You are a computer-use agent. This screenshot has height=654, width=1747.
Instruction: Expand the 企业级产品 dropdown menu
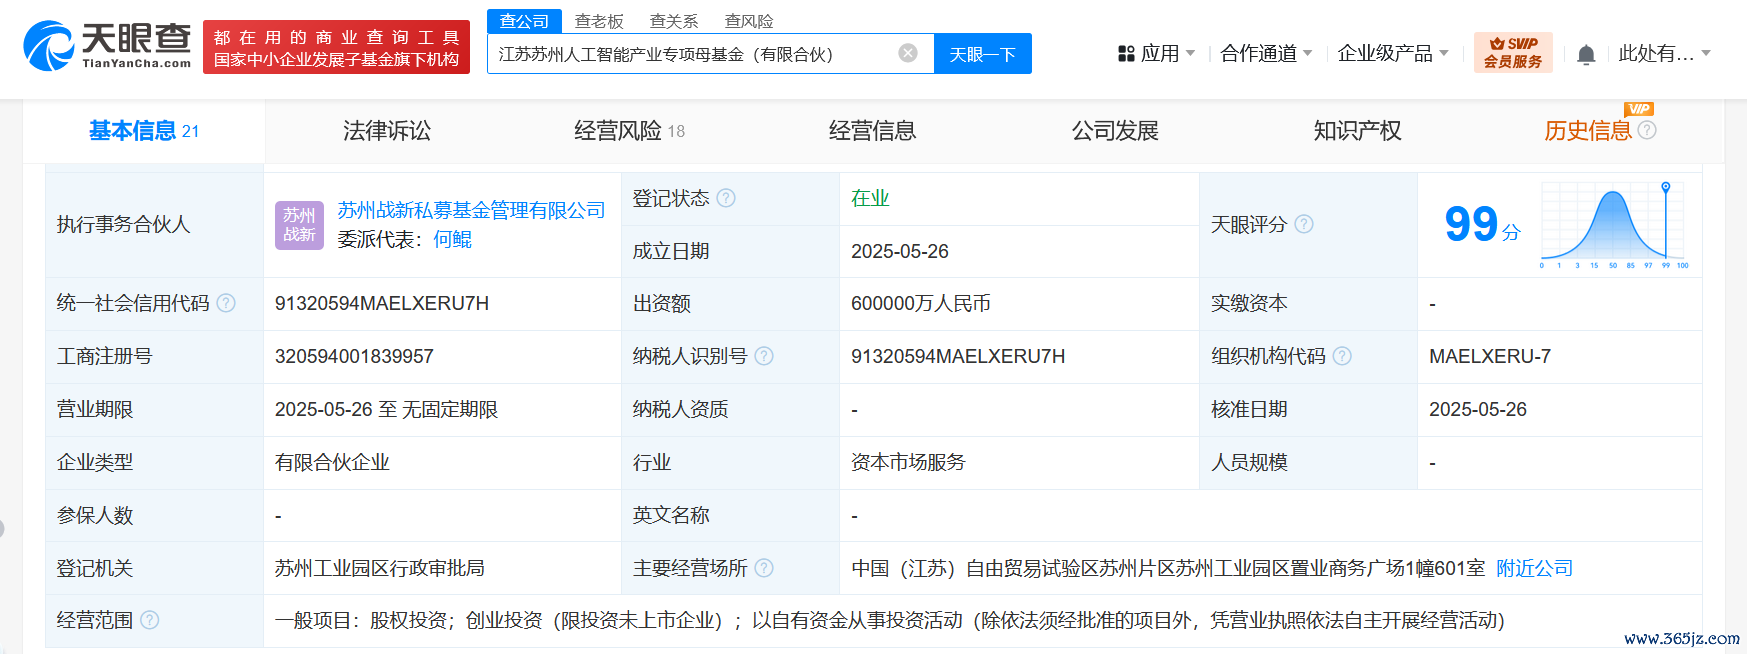click(1444, 53)
